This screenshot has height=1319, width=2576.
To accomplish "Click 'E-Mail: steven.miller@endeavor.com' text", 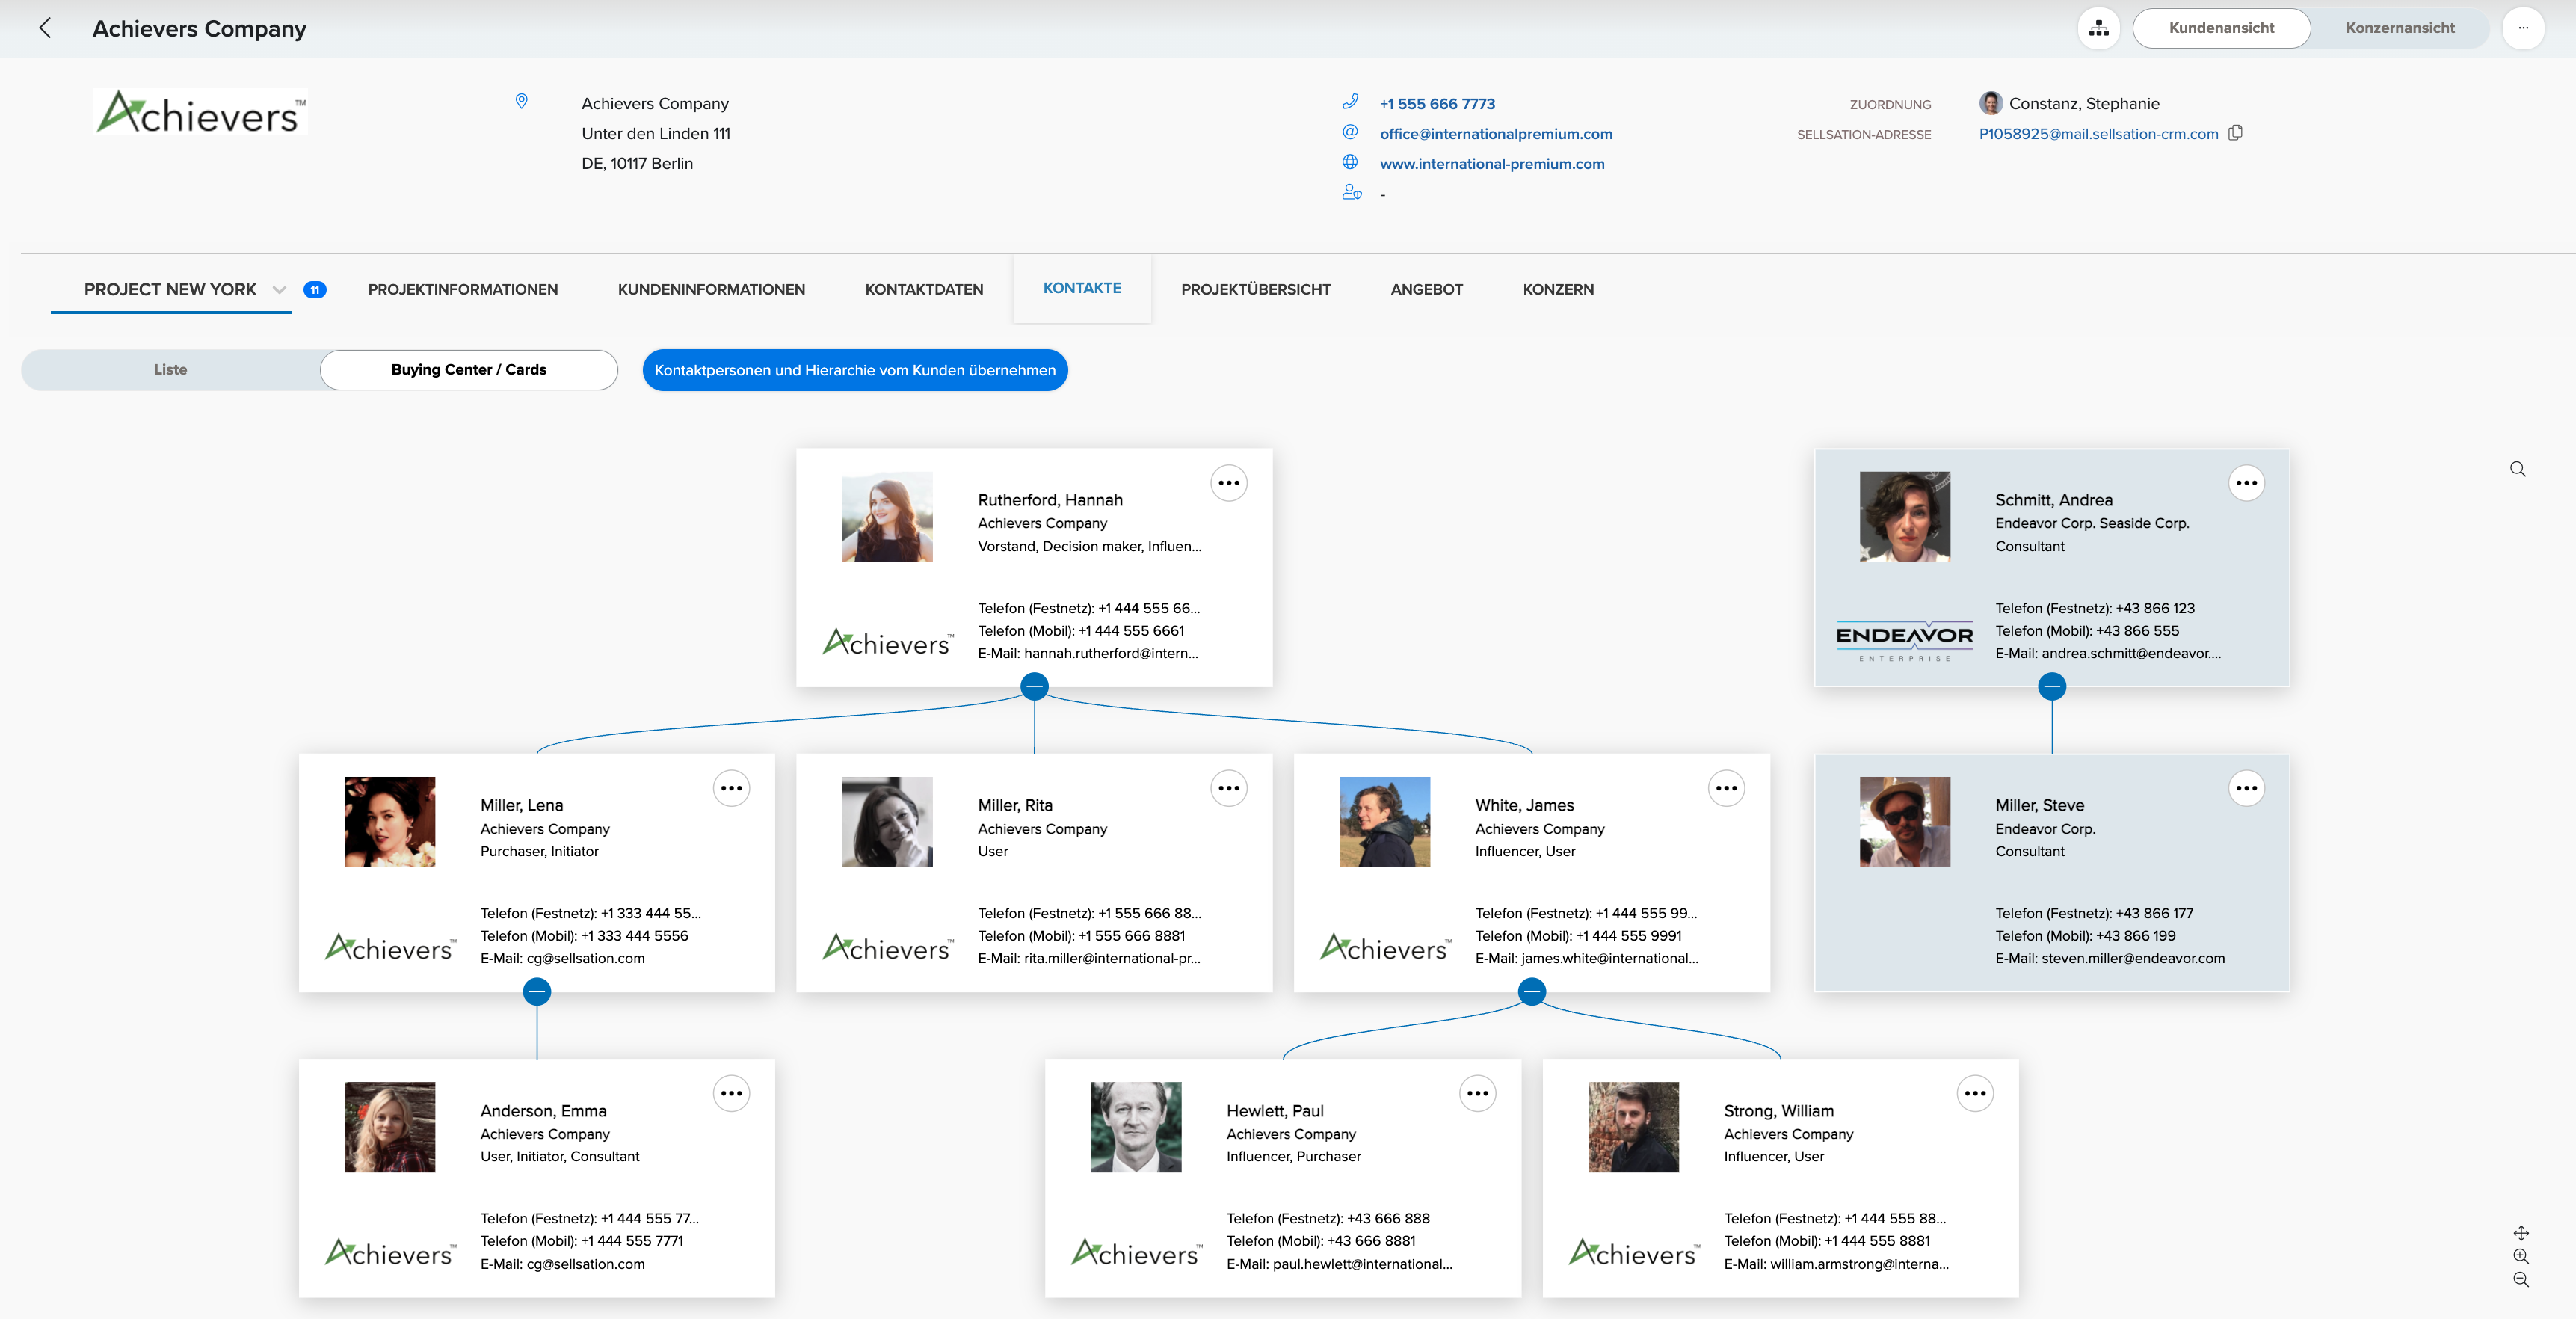I will 2110,958.
